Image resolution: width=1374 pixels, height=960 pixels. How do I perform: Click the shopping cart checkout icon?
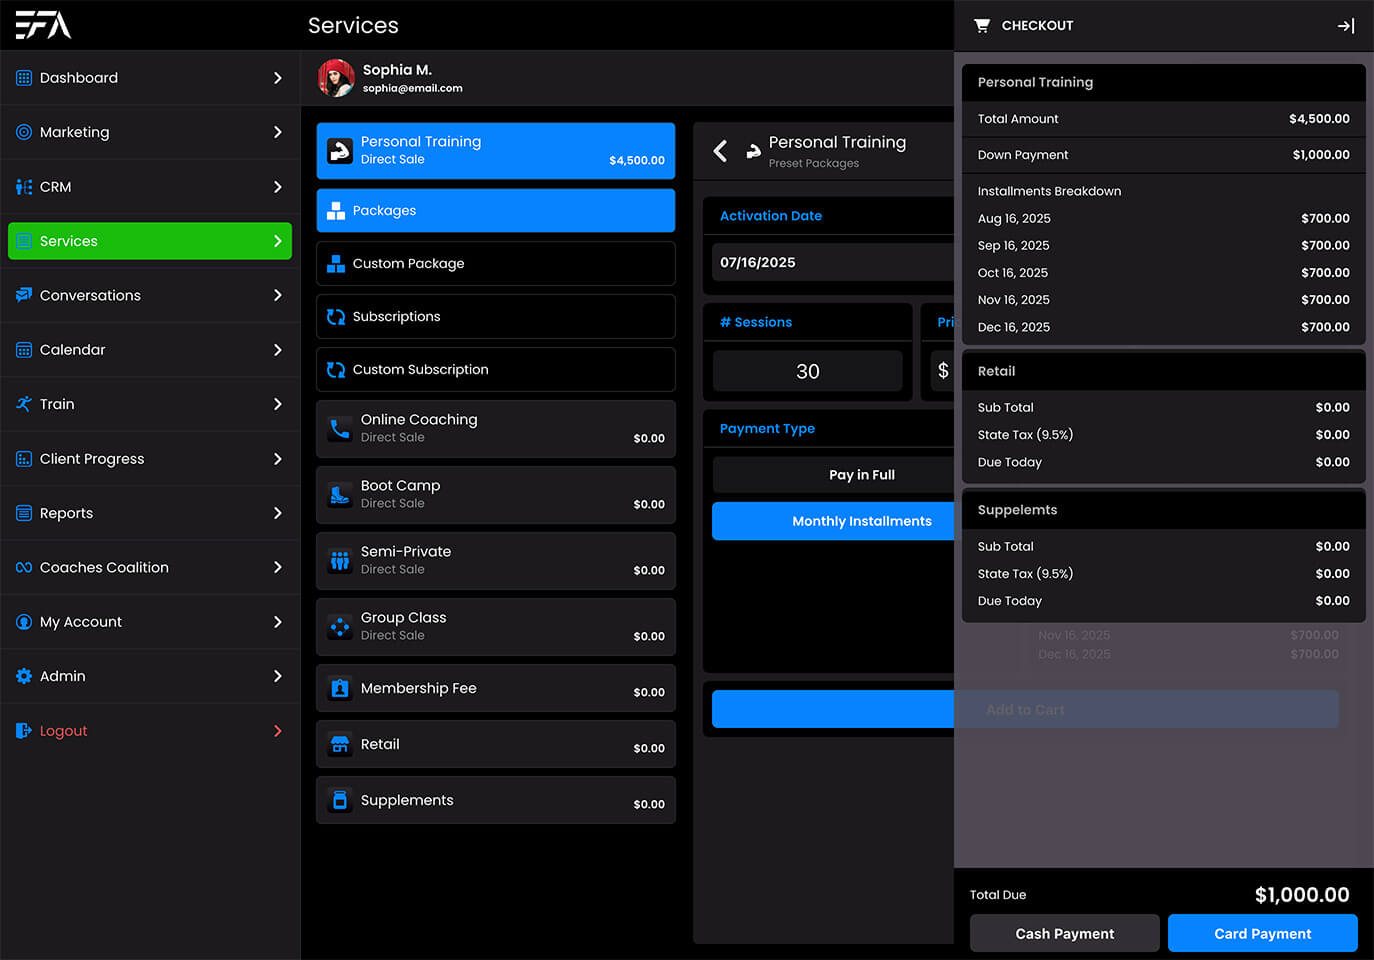(982, 26)
